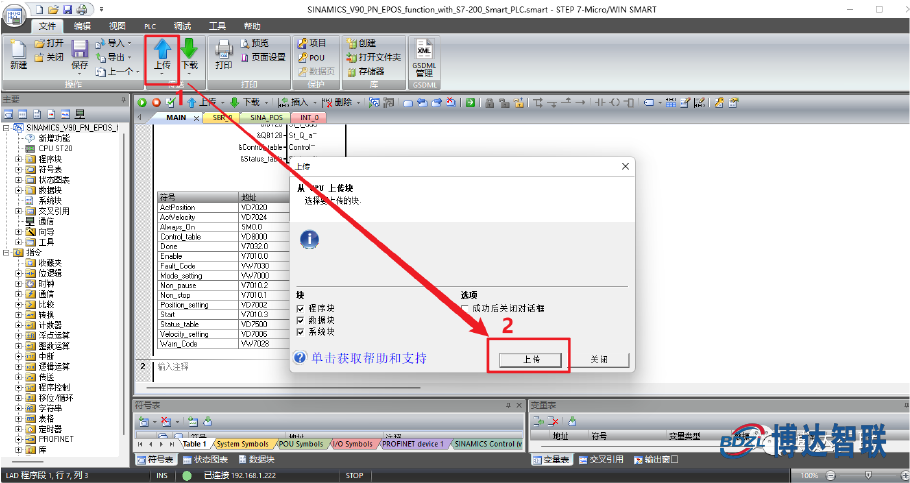Click the compile checkmark icon in the editor toolbar
The height and width of the screenshot is (483, 910).
(x=171, y=102)
